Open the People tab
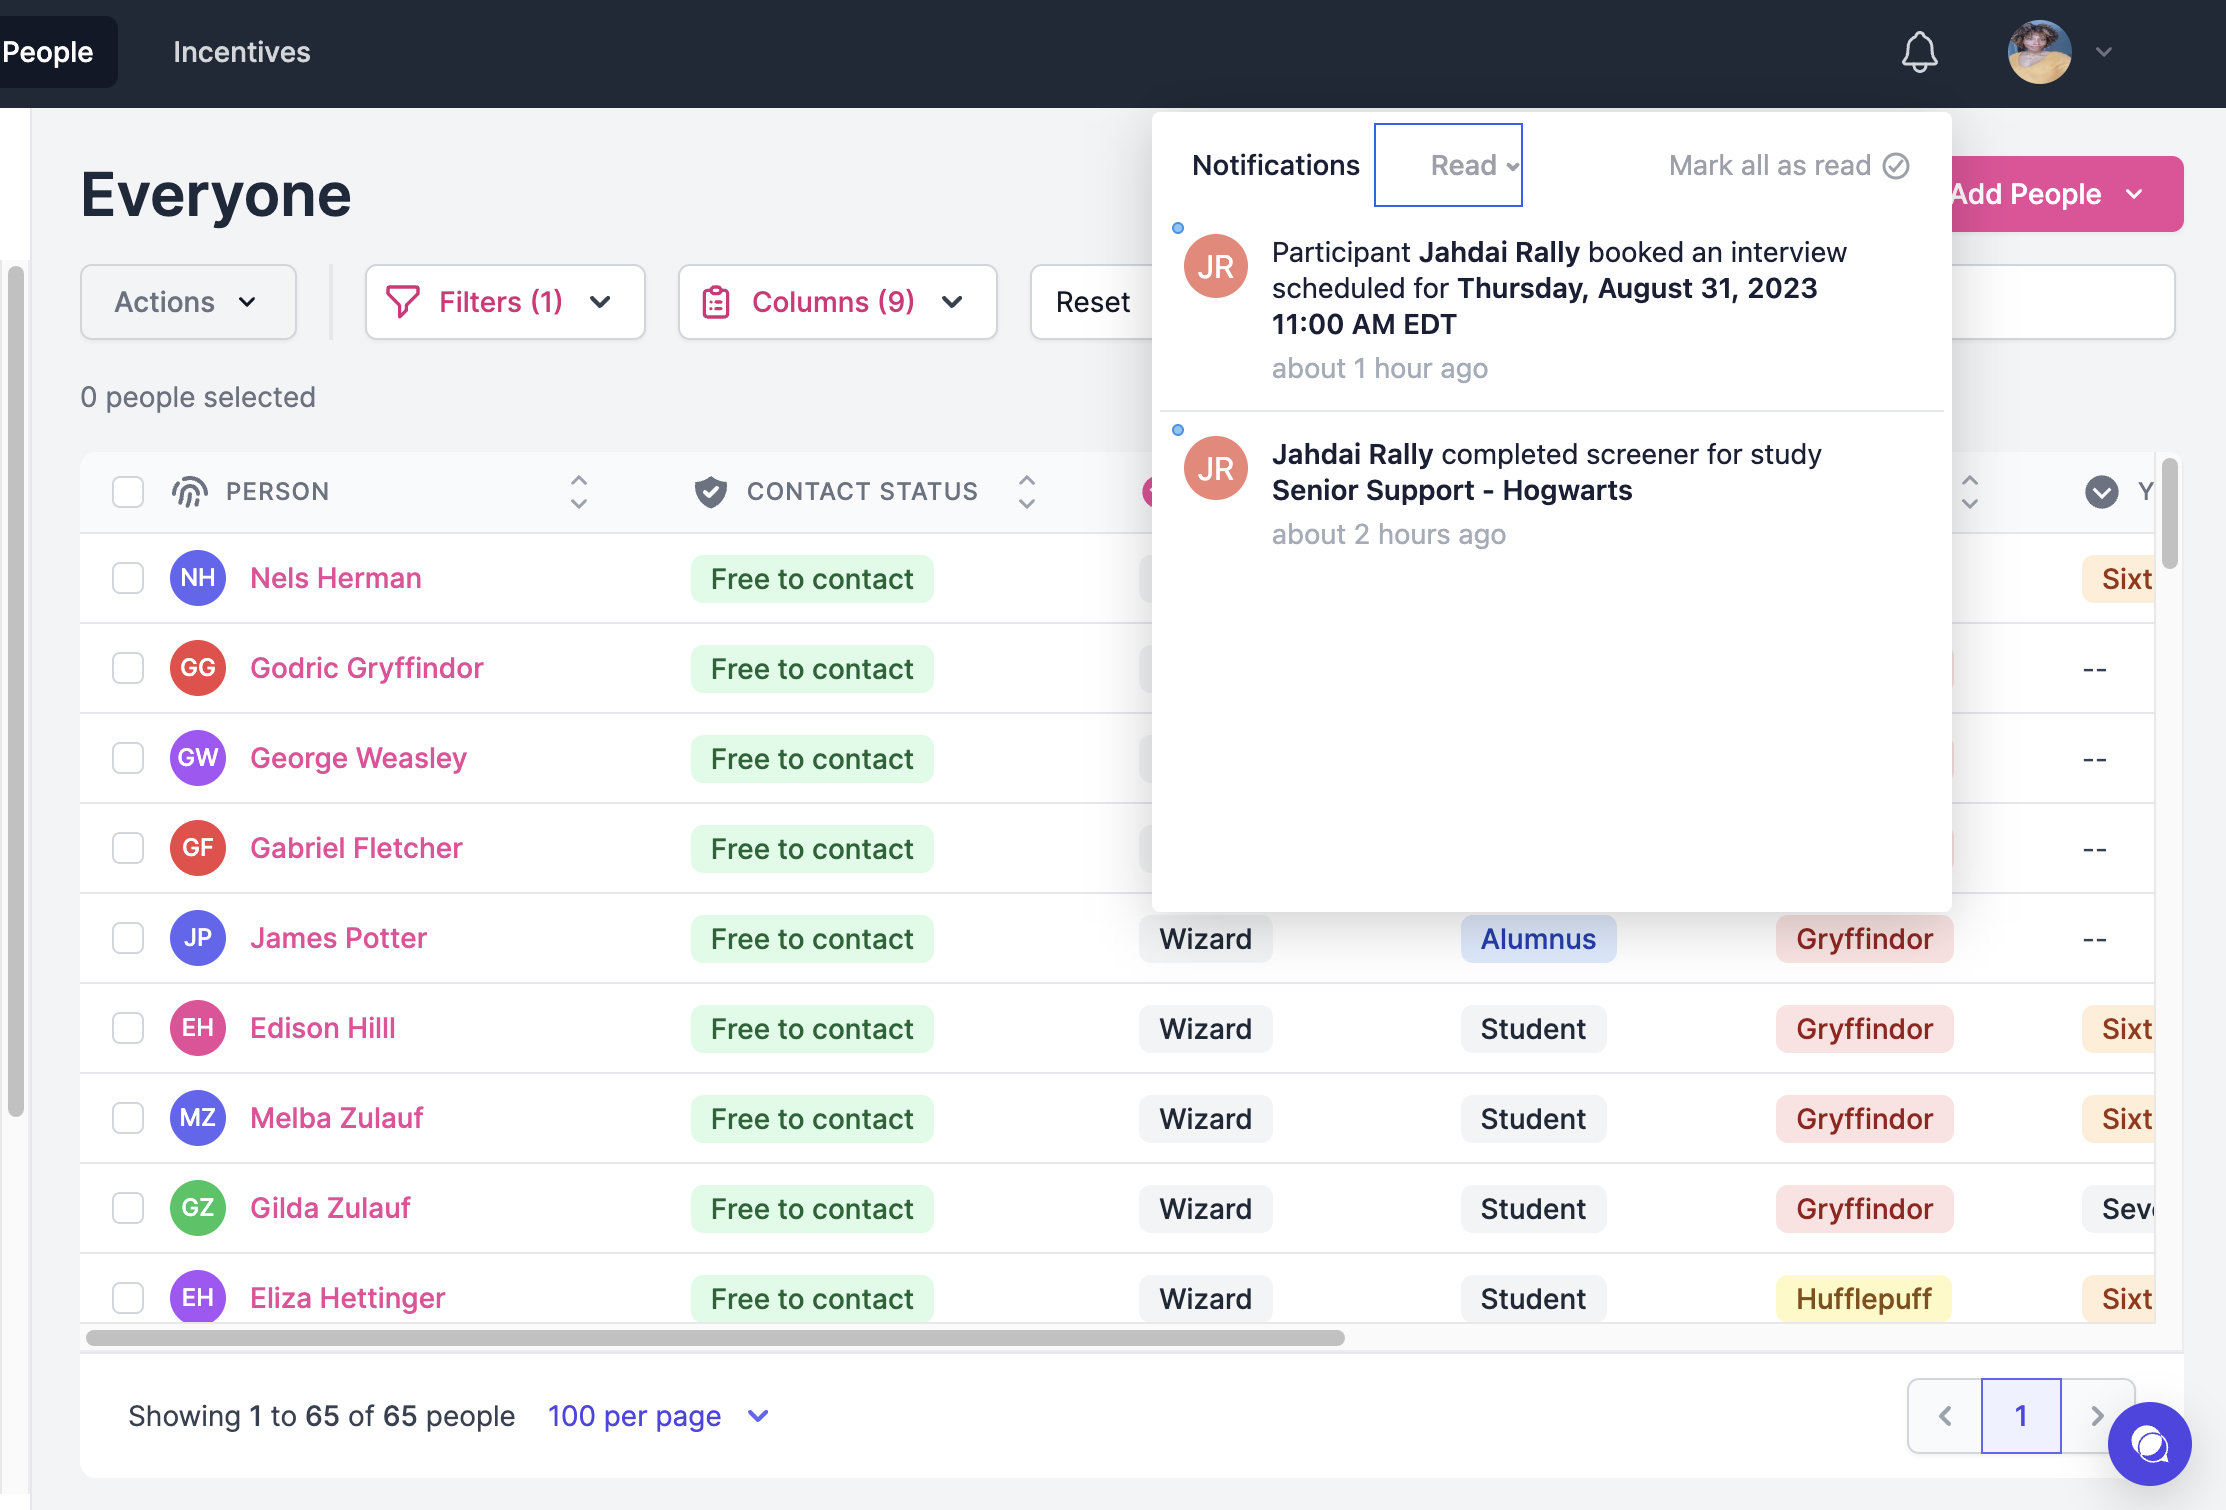This screenshot has height=1510, width=2226. (47, 52)
